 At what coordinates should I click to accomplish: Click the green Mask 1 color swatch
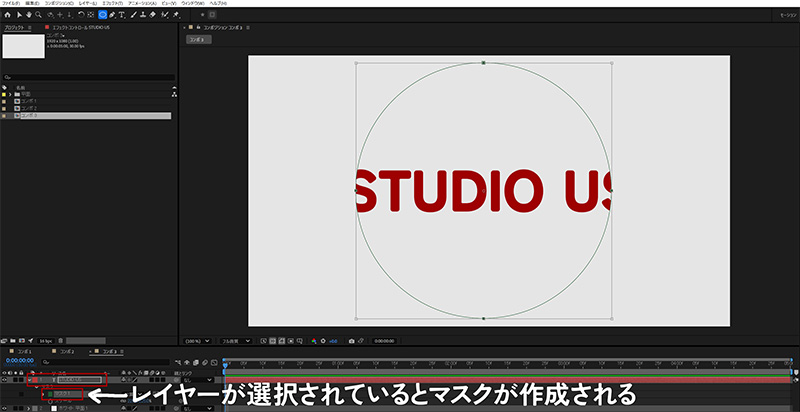pos(51,394)
